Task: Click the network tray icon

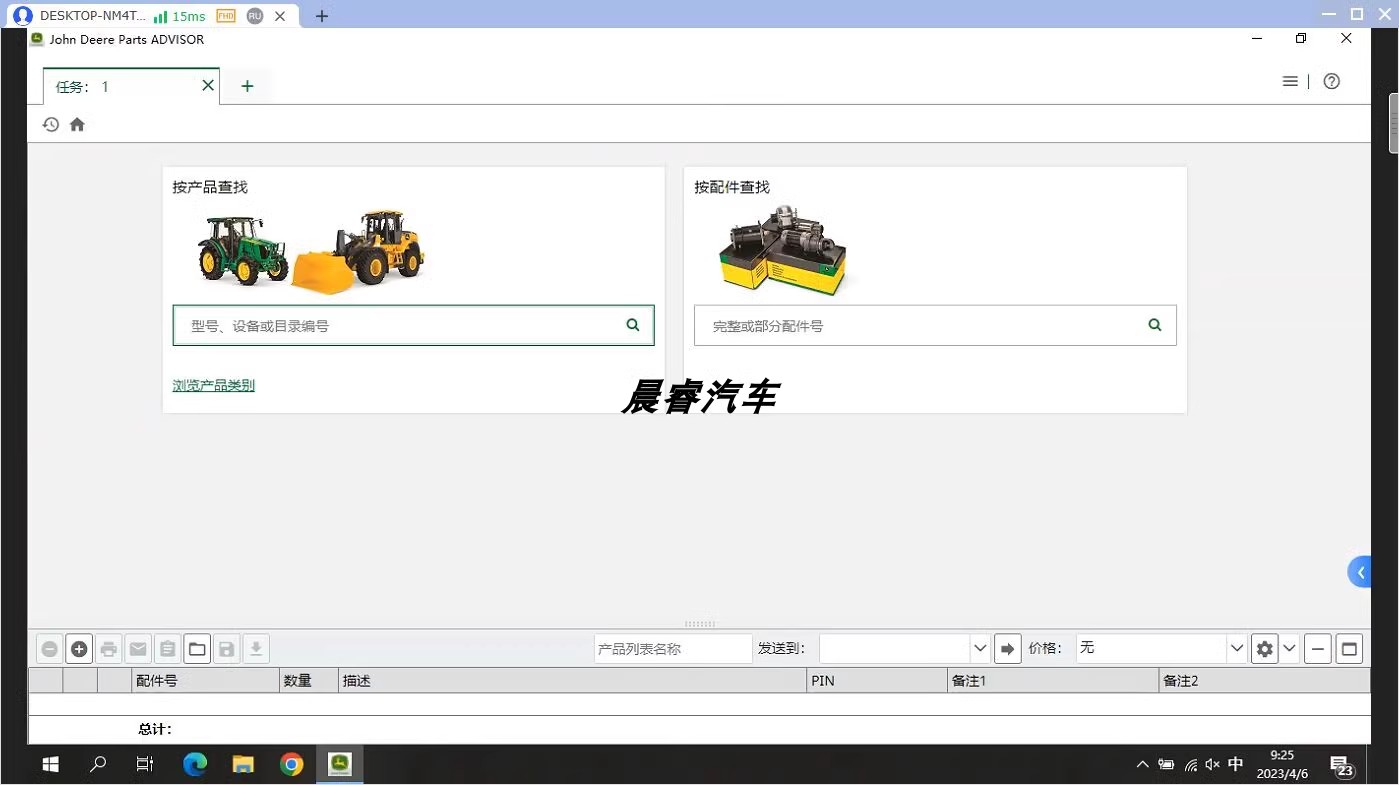Action: click(x=1190, y=765)
